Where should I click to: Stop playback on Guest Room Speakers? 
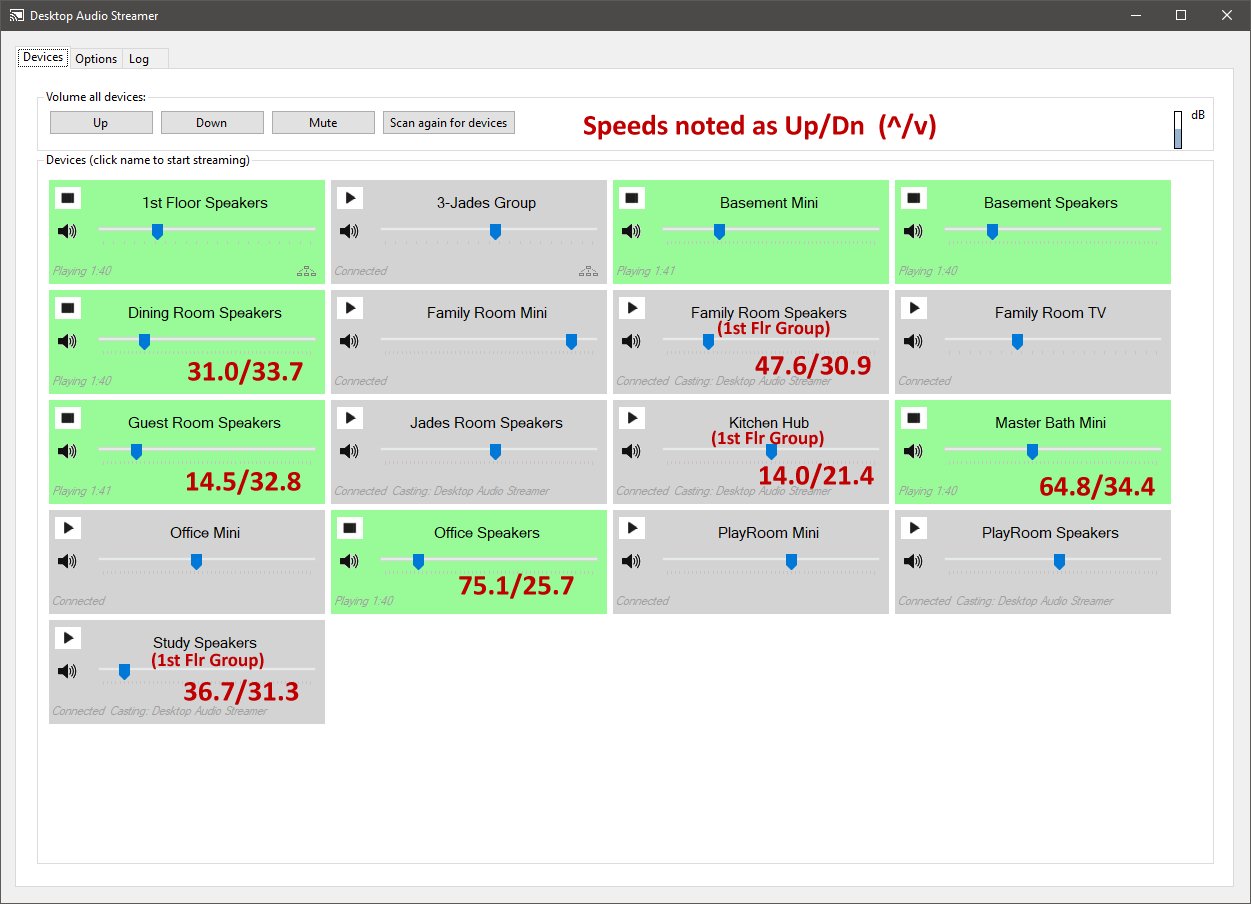pos(68,418)
